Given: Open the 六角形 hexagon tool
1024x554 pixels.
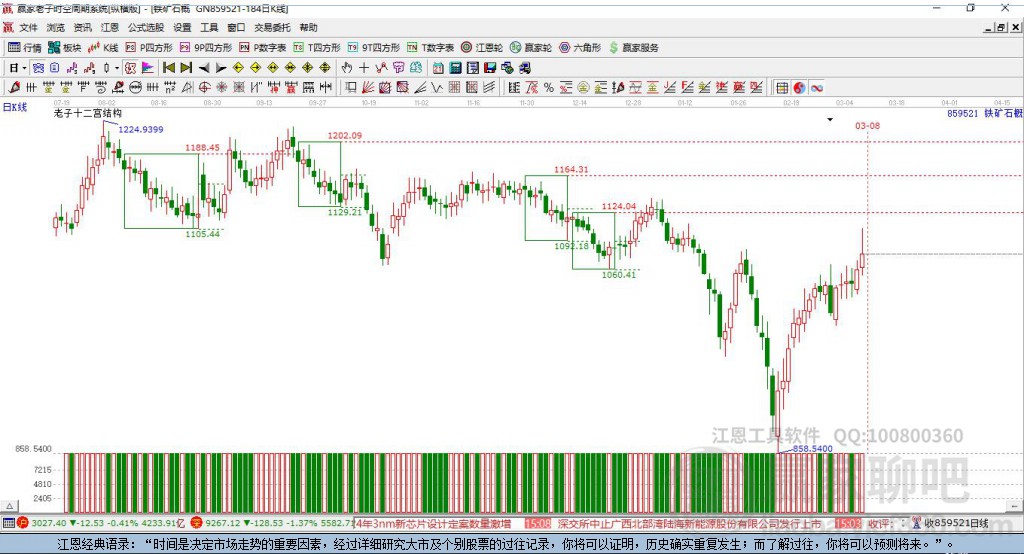Looking at the screenshot, I should click(580, 48).
